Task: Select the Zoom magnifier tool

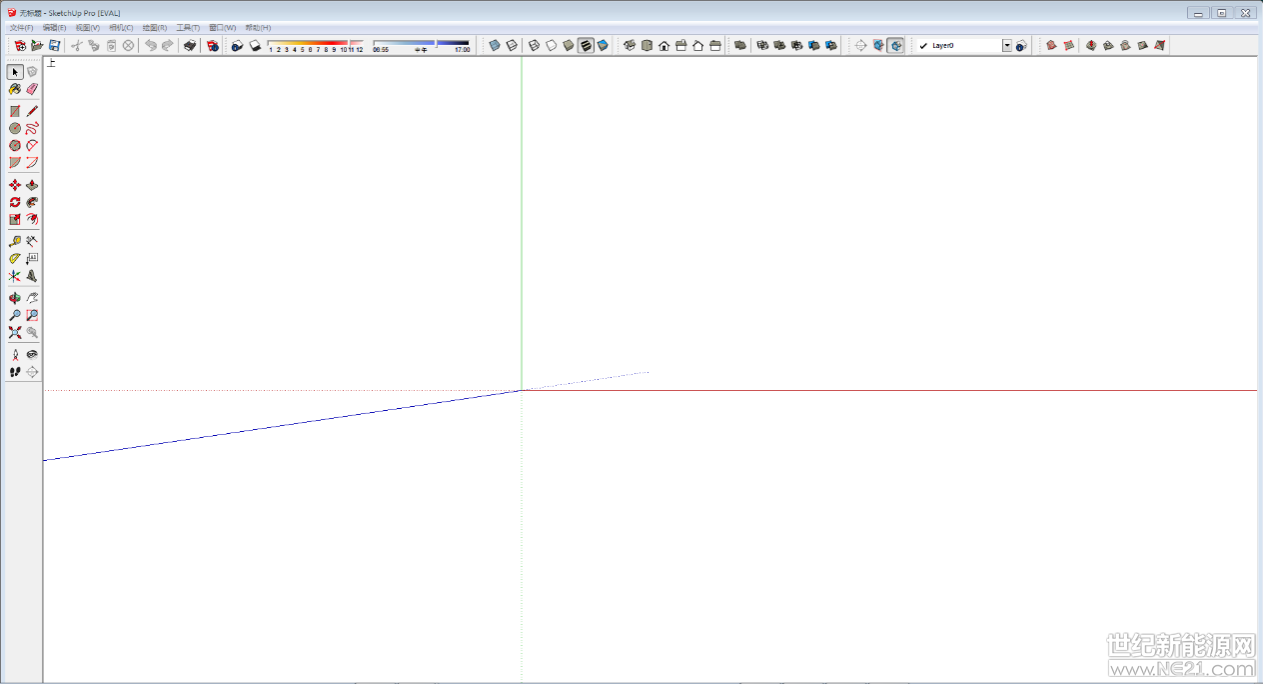Action: 15,315
